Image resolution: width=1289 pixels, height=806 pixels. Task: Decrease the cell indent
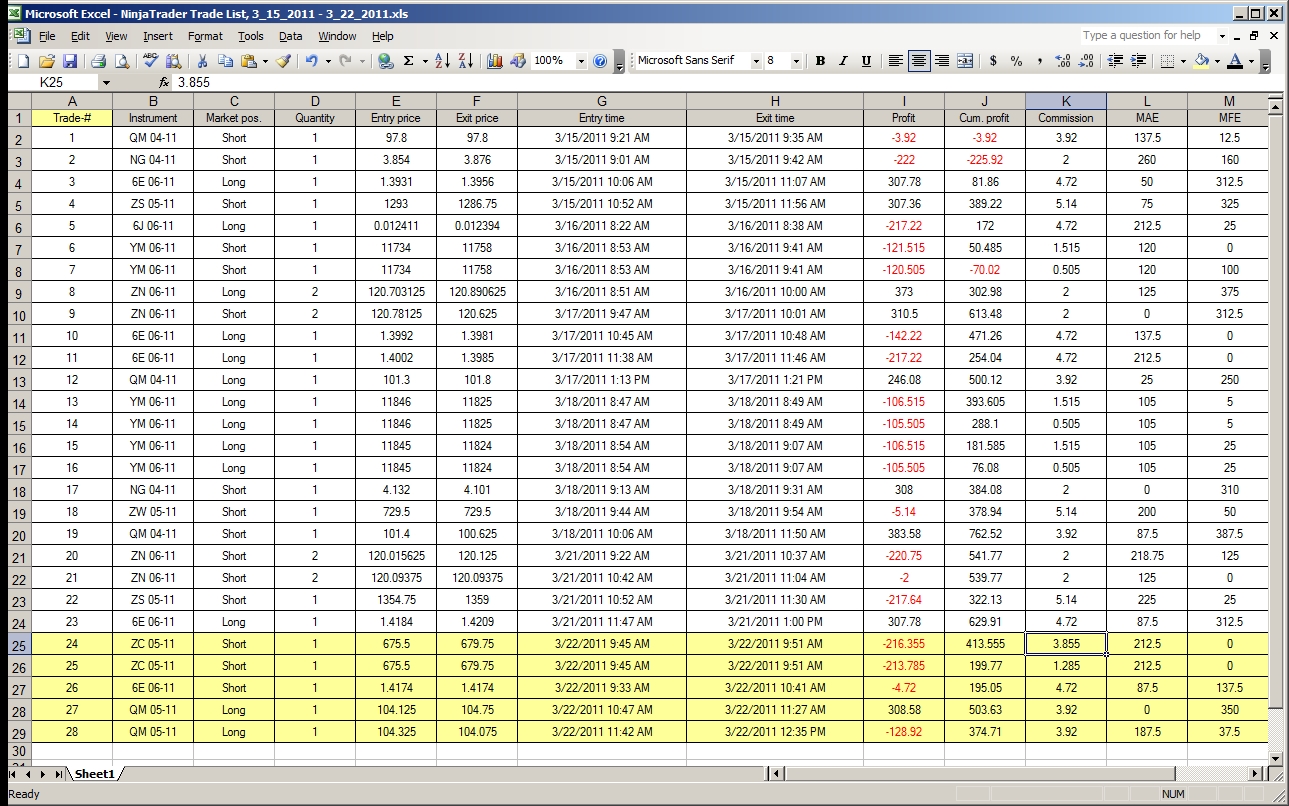1115,61
